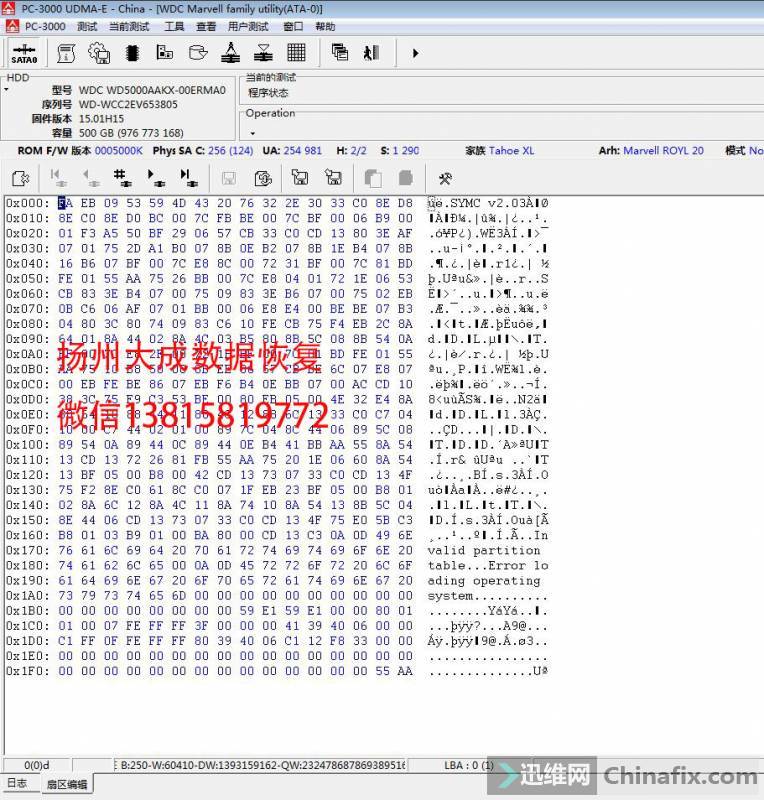
Task: Click the save sector to file icon
Action: tap(300, 178)
